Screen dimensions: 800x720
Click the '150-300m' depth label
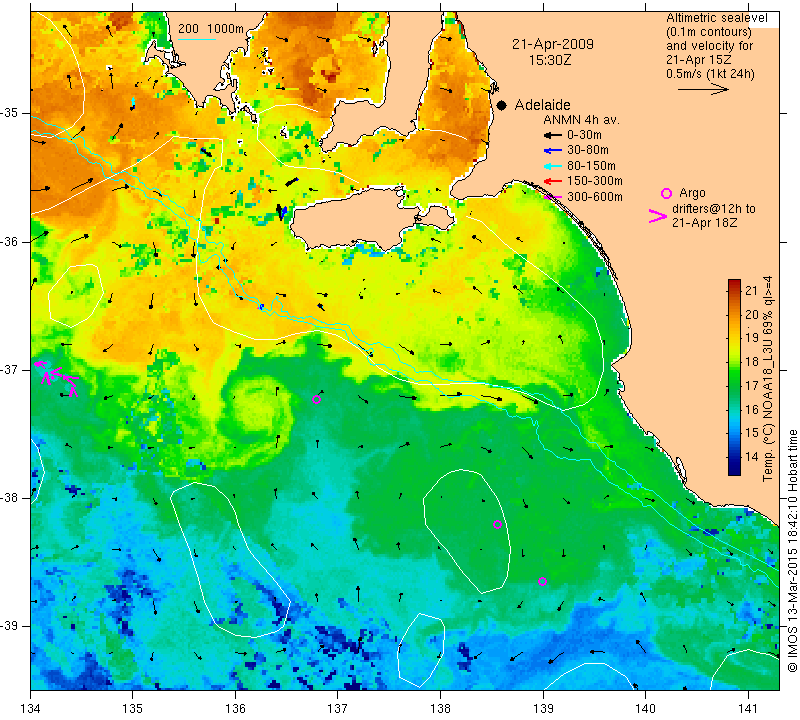(594, 181)
